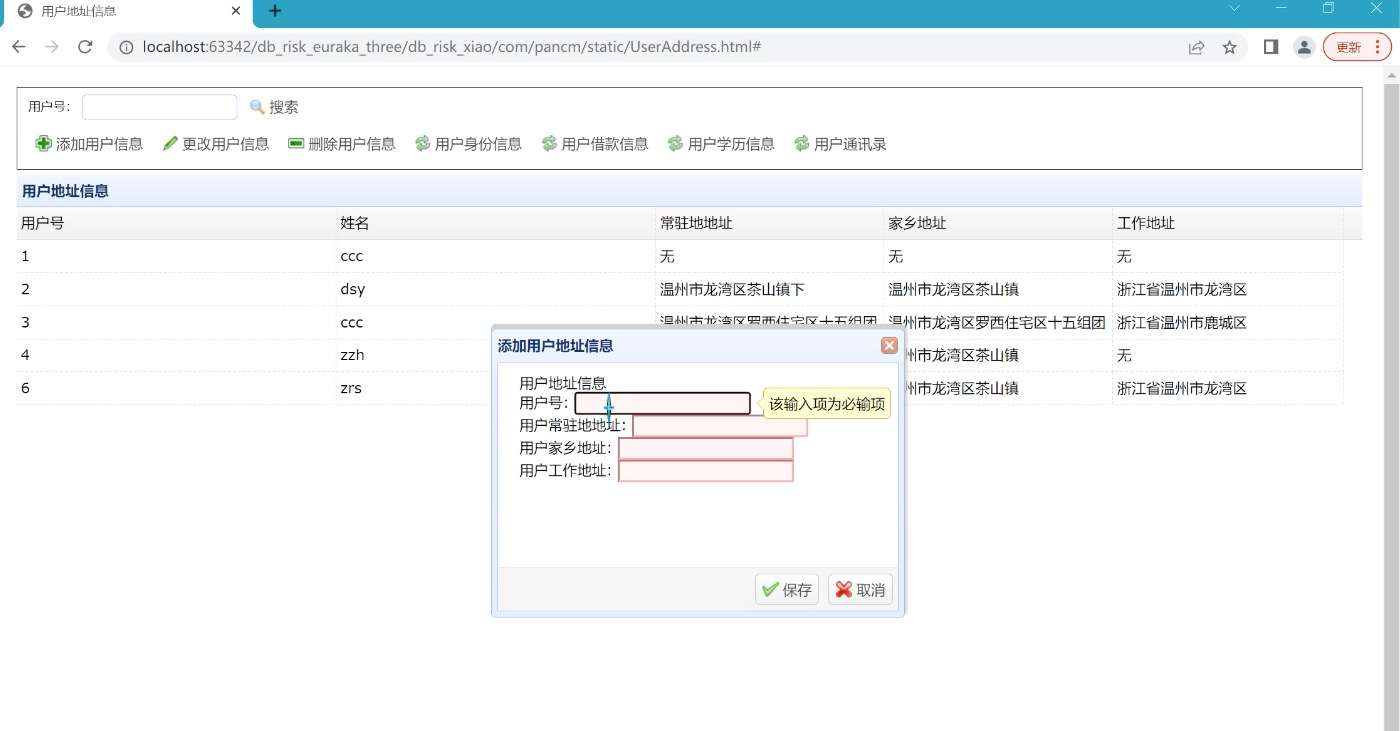Sort by 工作地址 column header
The width and height of the screenshot is (1400, 731).
click(x=1228, y=223)
